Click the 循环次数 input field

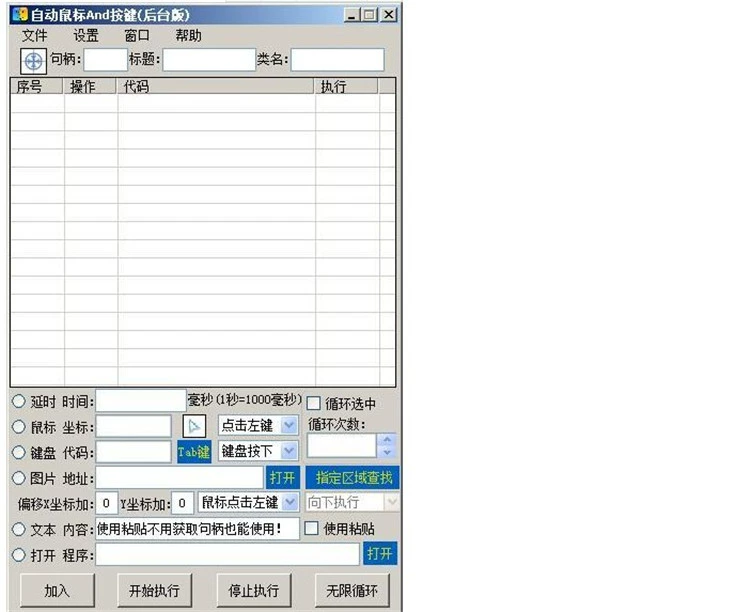[x=342, y=446]
